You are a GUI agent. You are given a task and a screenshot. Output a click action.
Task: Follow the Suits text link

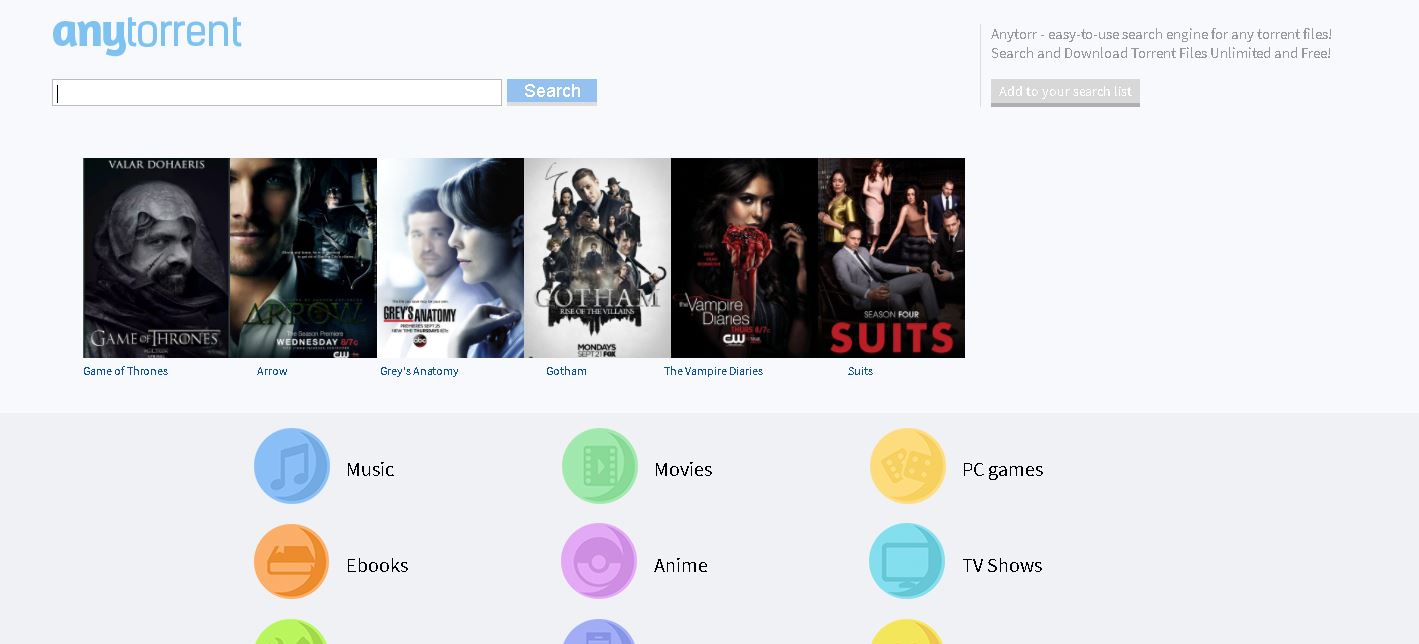(x=860, y=371)
